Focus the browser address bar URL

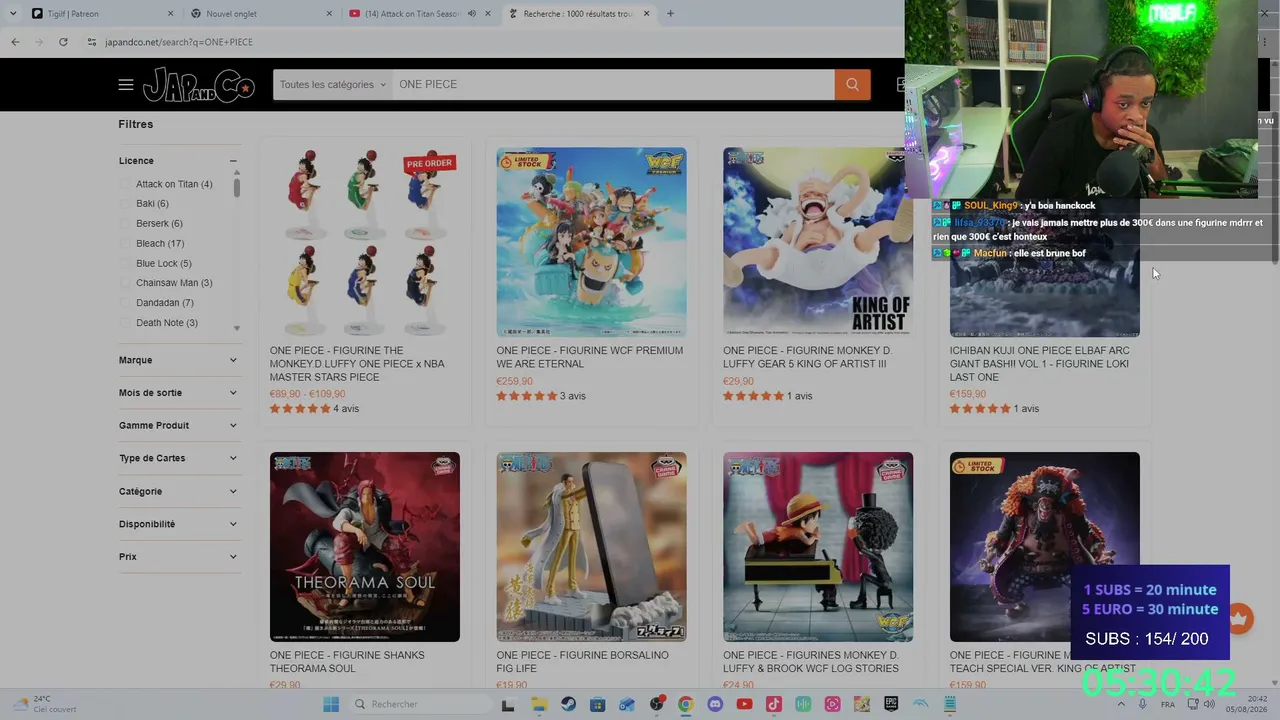tap(179, 42)
